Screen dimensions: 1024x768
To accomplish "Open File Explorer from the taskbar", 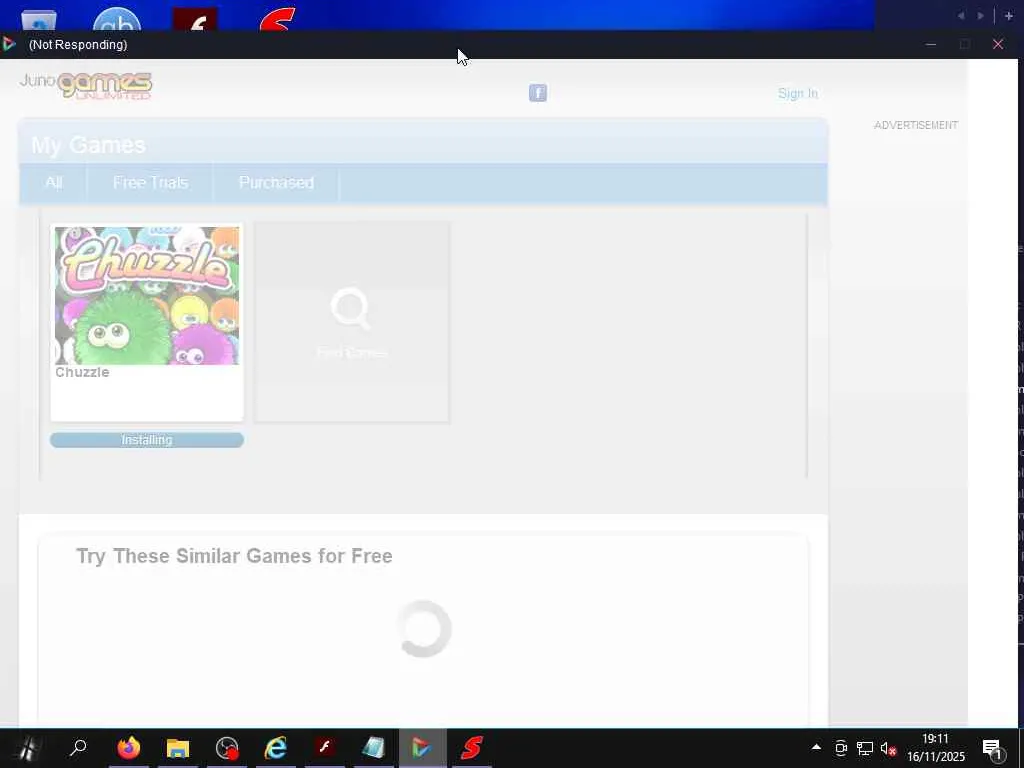I will pos(177,748).
